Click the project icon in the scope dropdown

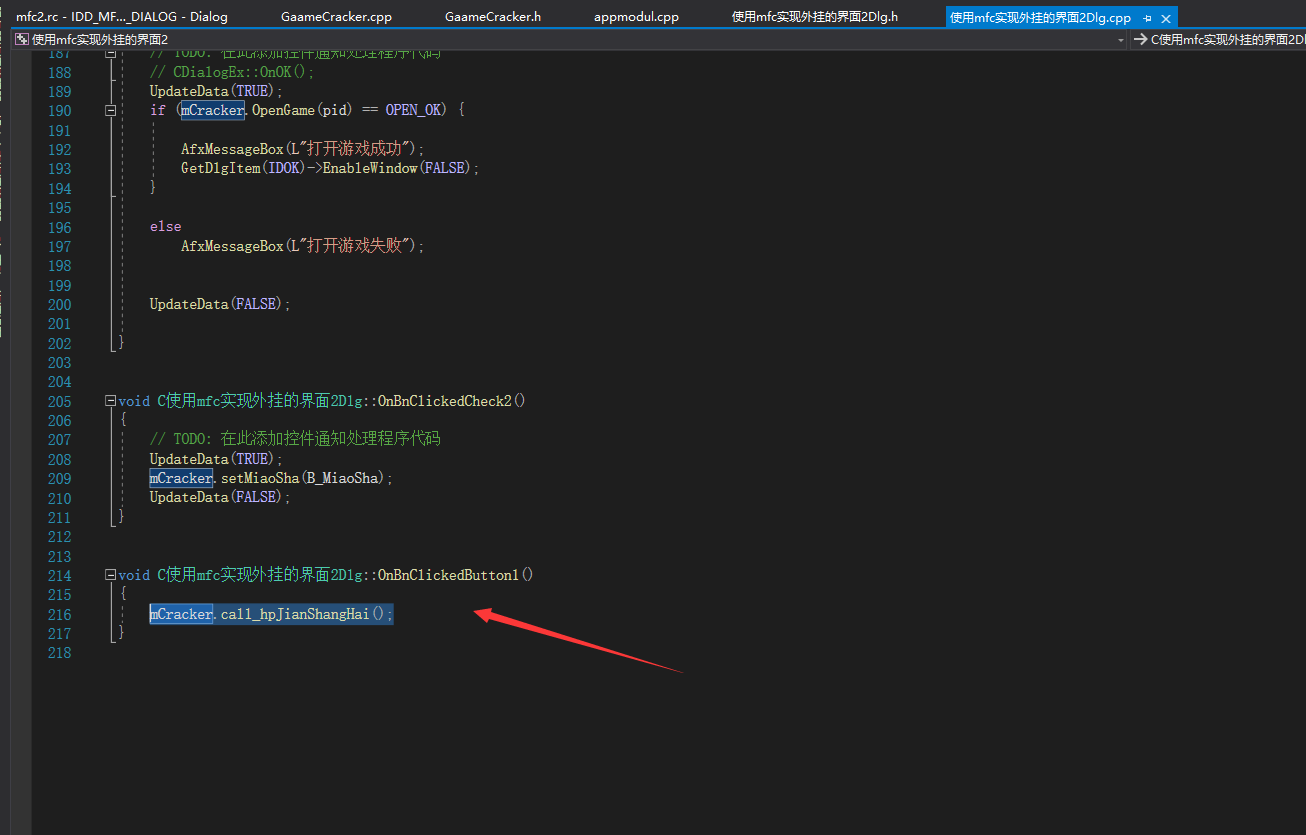22,39
